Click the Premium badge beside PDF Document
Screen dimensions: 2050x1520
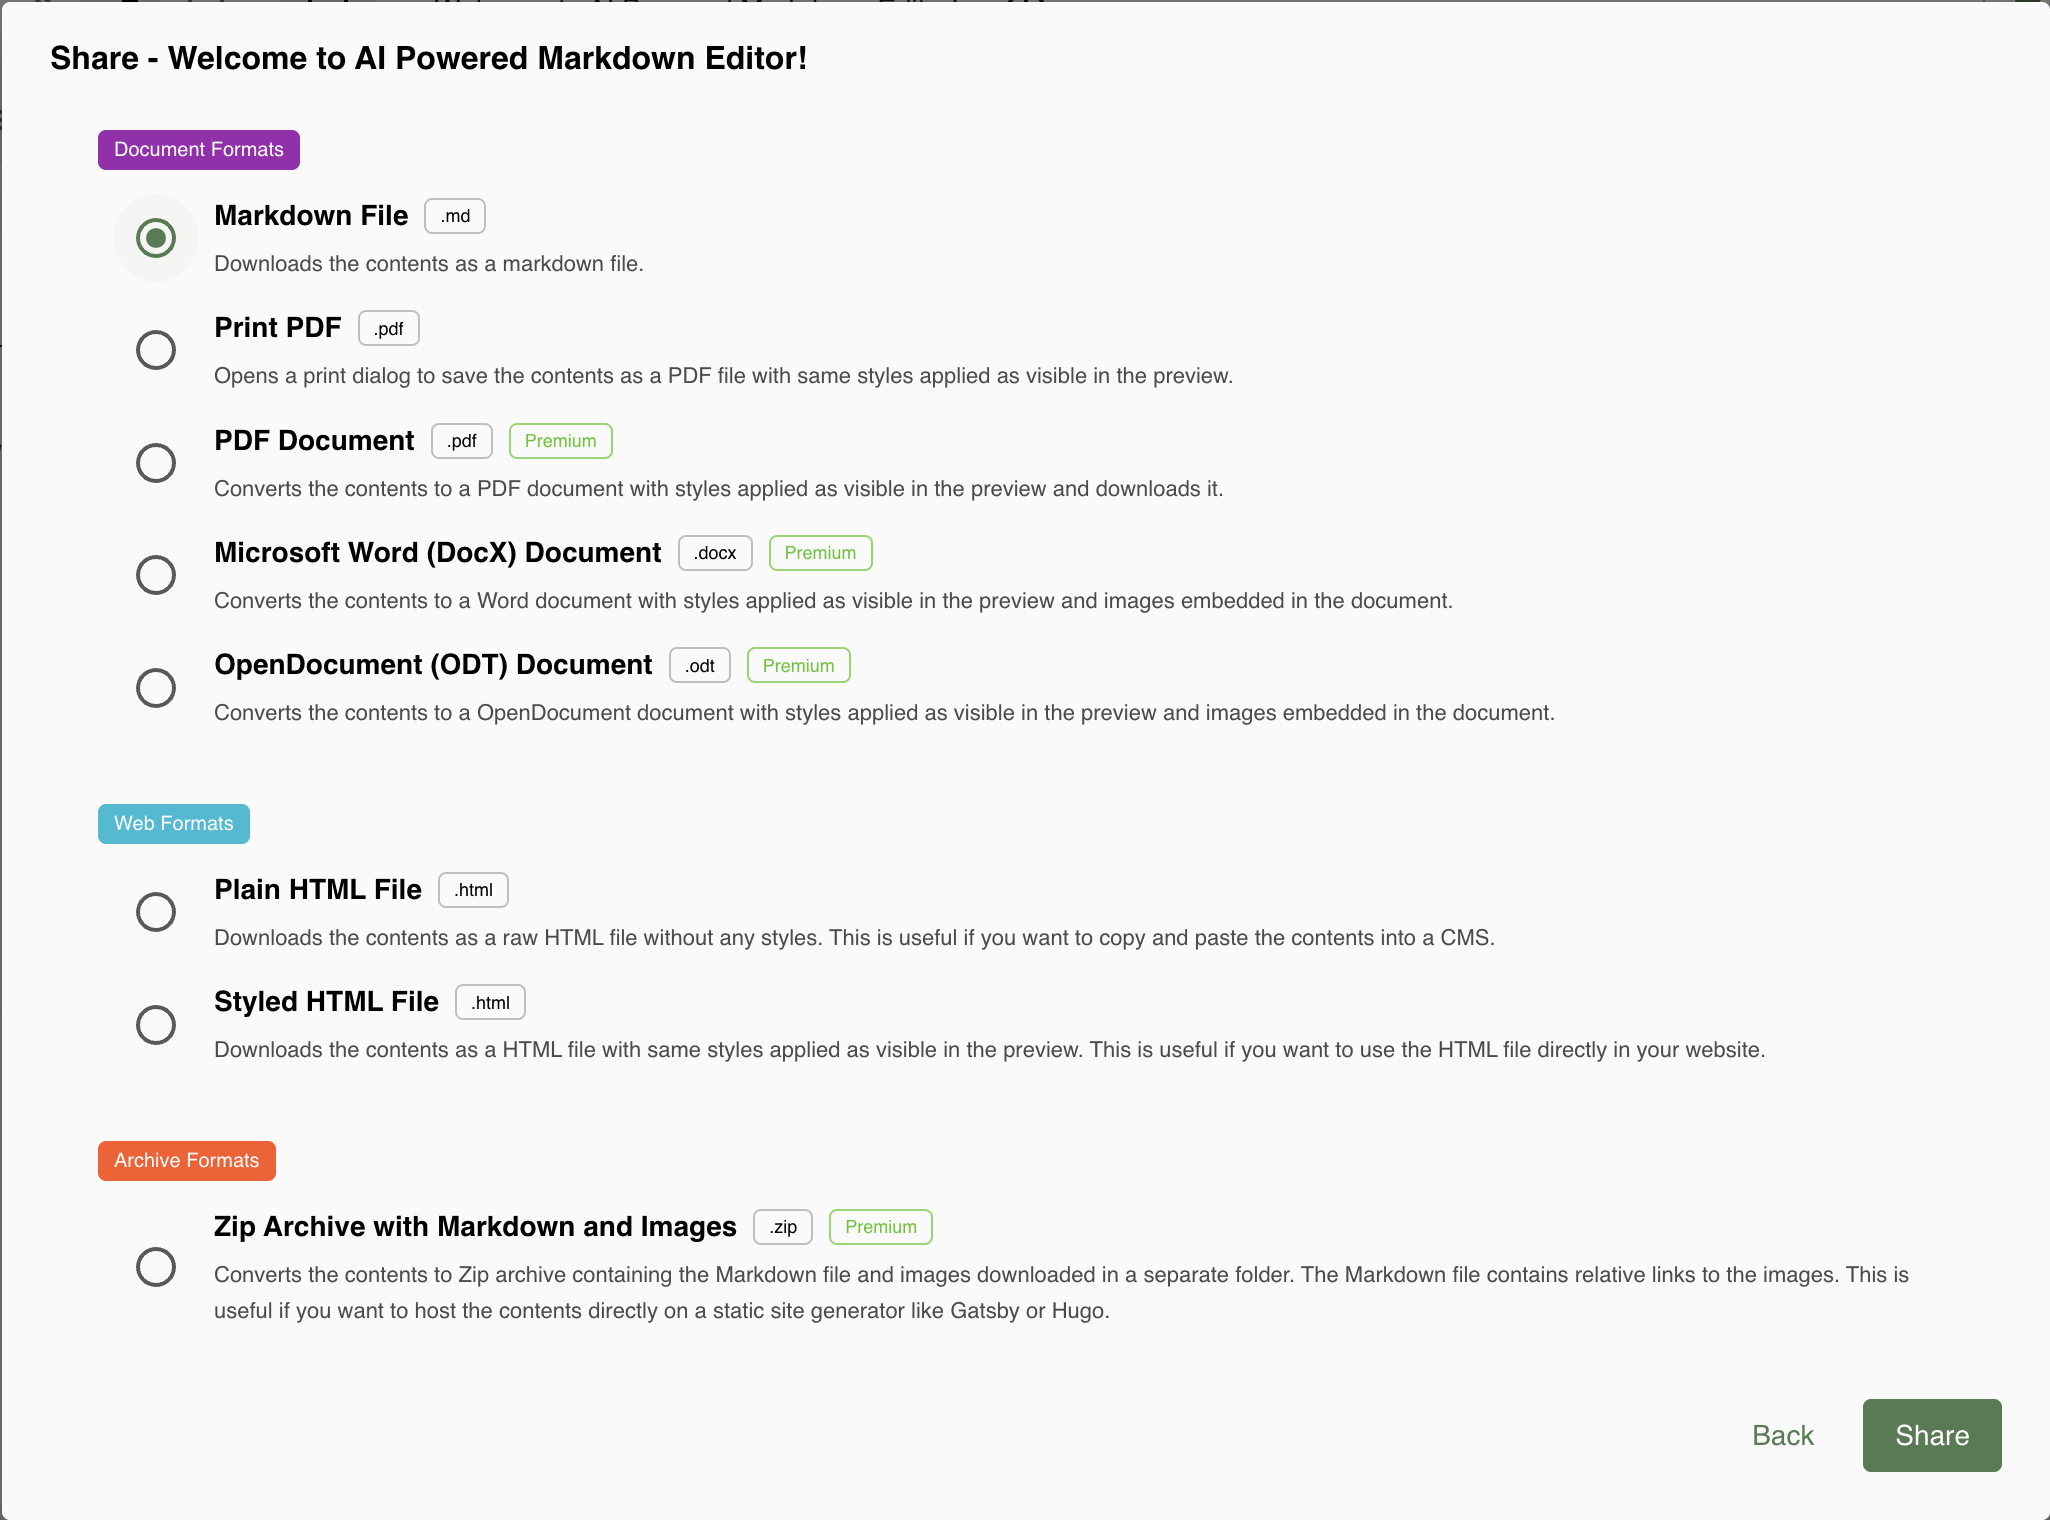click(561, 441)
